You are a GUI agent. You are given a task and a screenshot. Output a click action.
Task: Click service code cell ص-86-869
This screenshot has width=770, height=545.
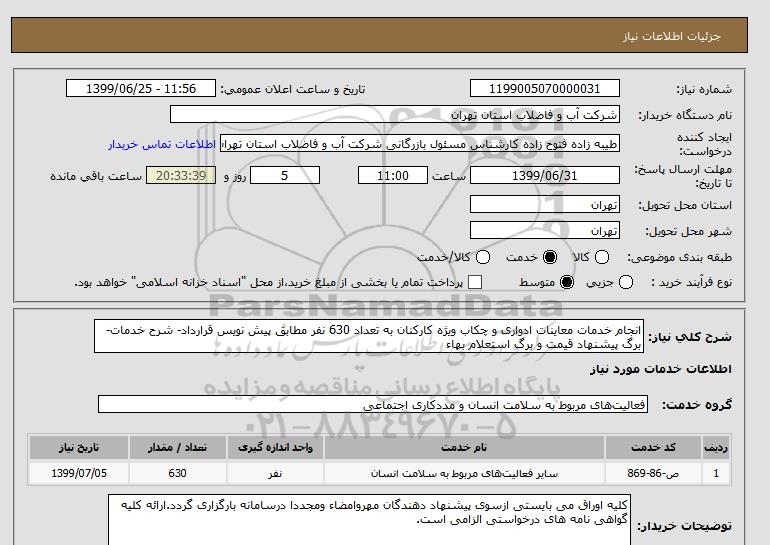click(653, 473)
